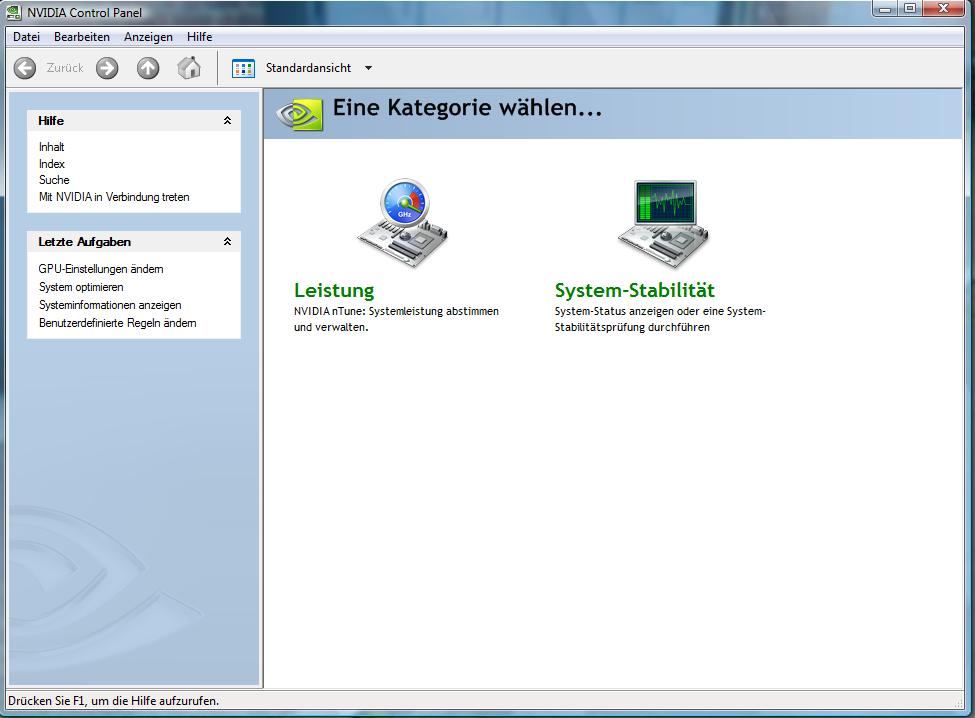975x718 pixels.
Task: Open the Hilfe menu in menu bar
Action: tap(199, 37)
